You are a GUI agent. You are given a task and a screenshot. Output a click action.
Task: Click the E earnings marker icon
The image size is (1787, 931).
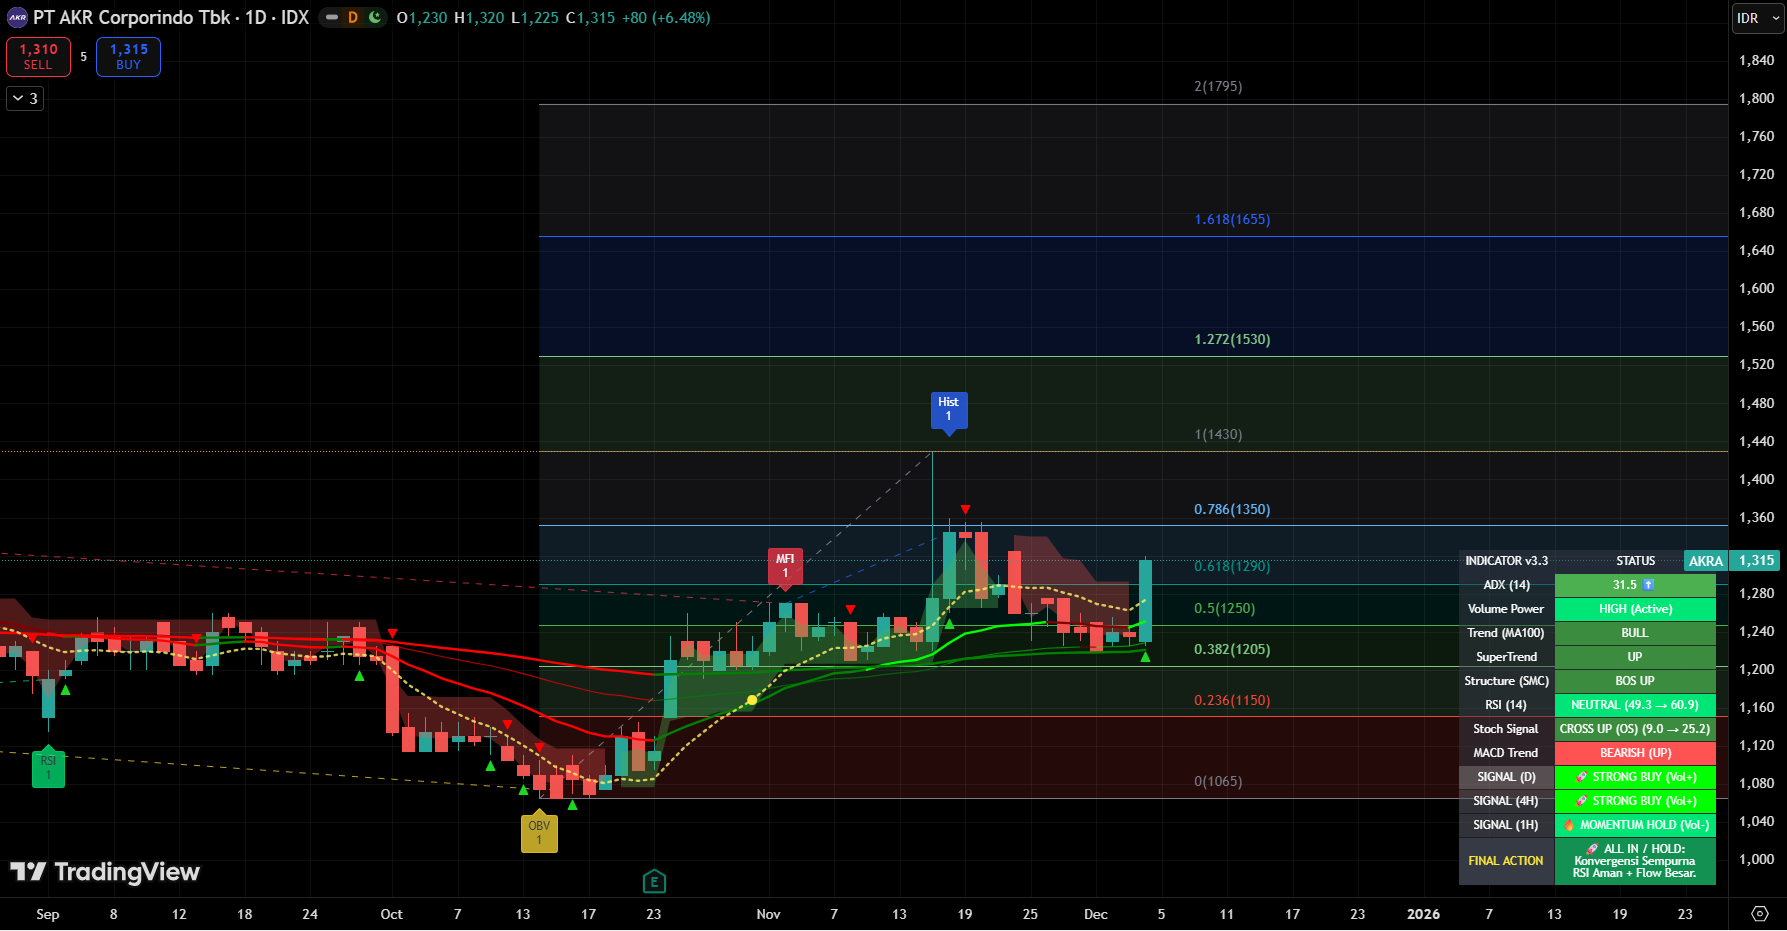(654, 882)
